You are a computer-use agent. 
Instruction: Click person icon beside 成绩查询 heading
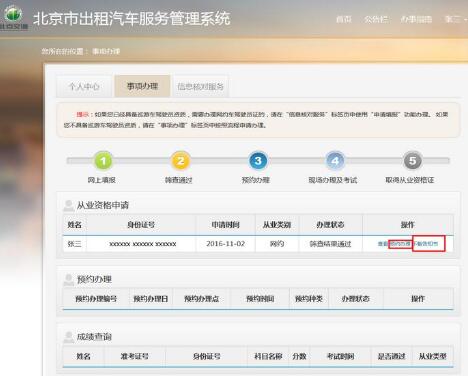(69, 337)
